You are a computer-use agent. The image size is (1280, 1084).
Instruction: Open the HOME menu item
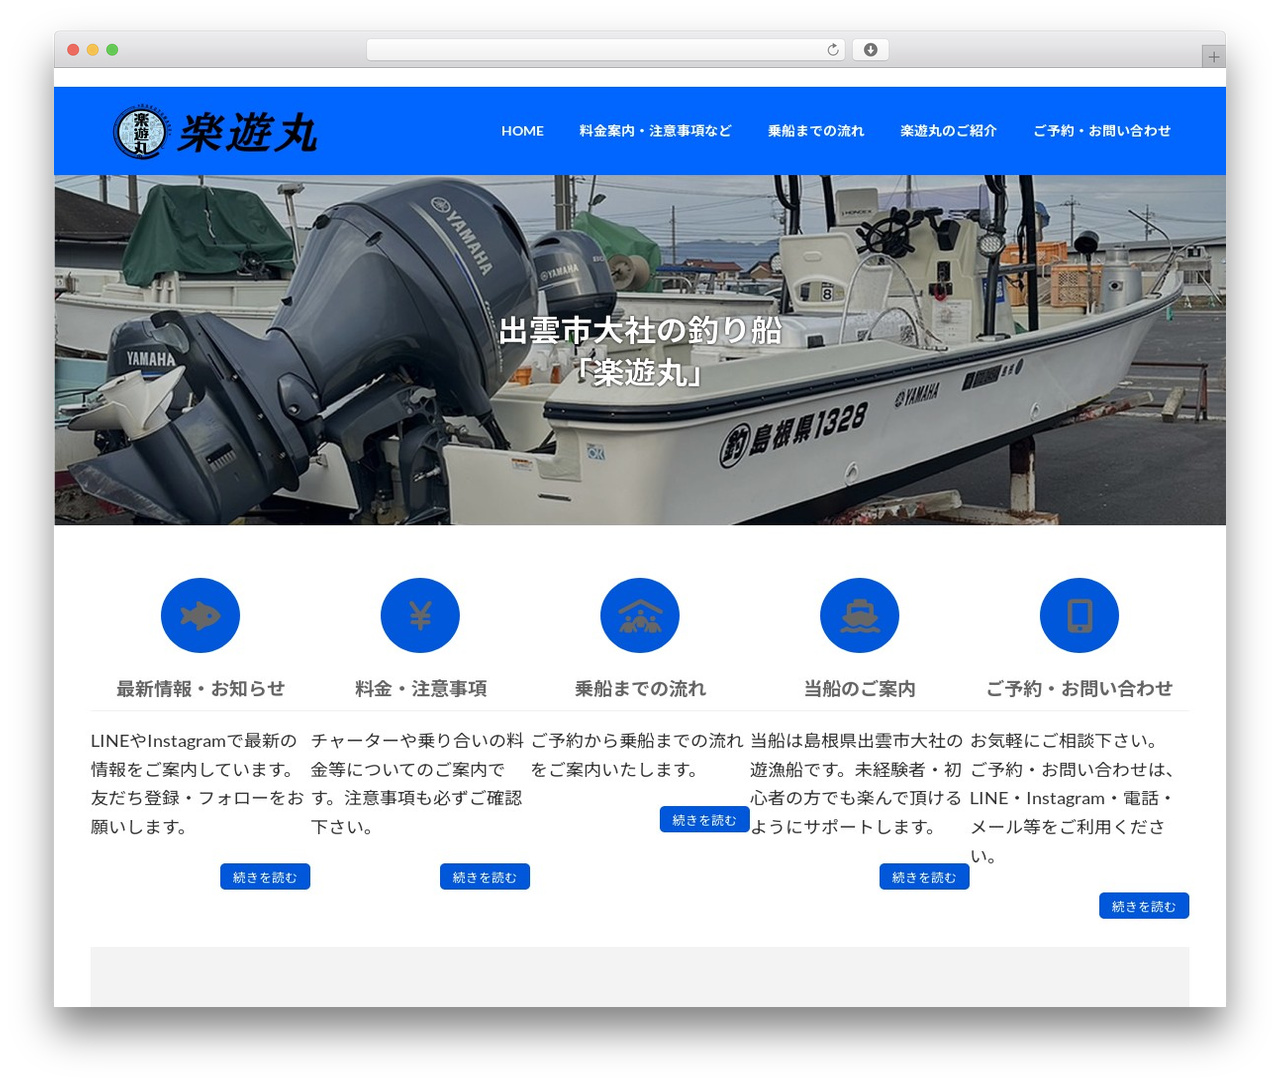[523, 131]
